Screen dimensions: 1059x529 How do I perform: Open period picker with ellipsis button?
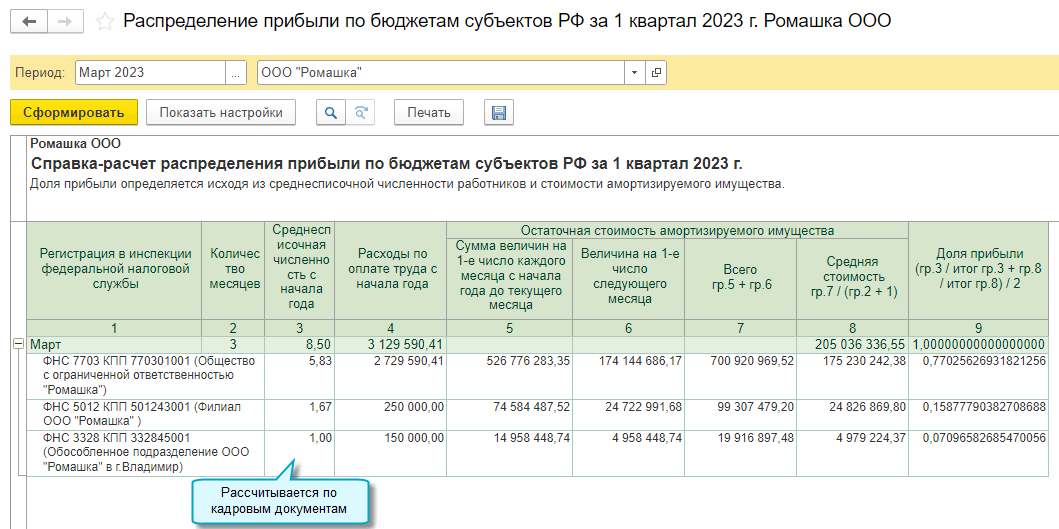pos(236,73)
